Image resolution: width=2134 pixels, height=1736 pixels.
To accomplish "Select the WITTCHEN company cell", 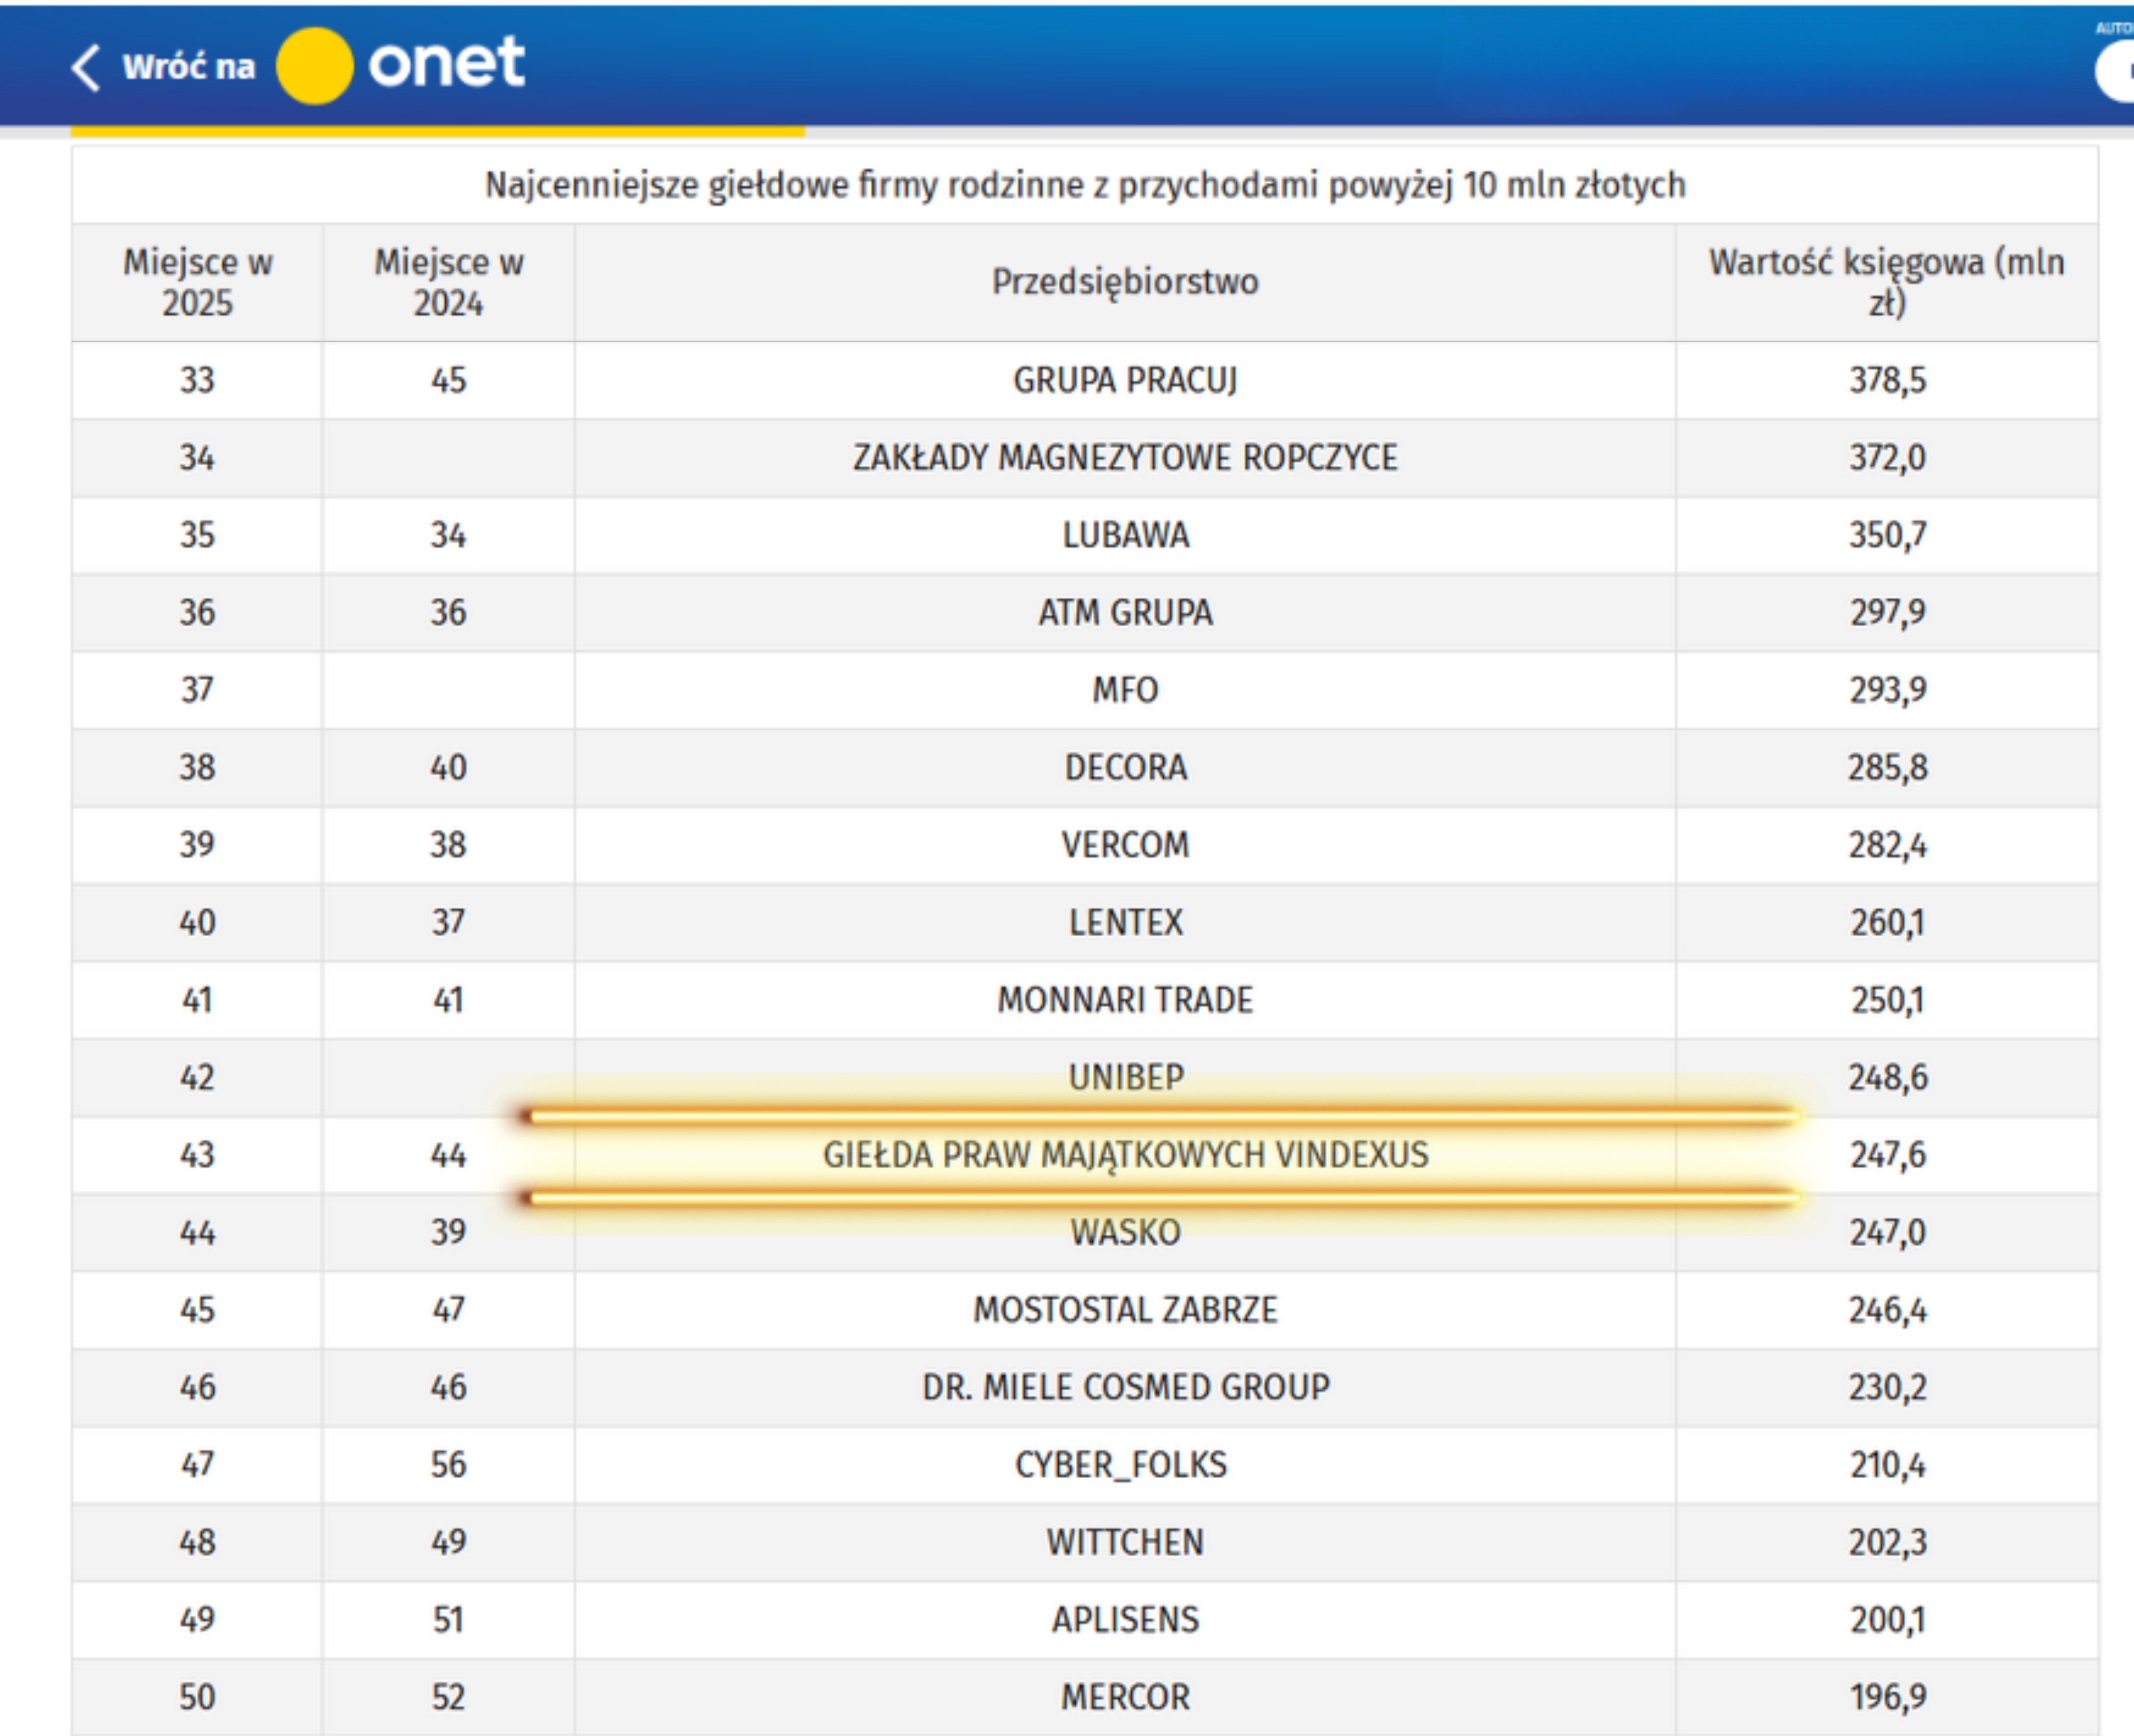I will click(1125, 1542).
